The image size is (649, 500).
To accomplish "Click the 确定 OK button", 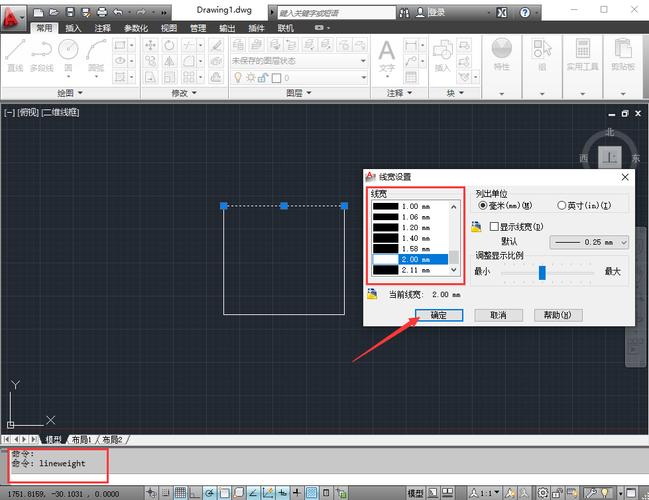I will (439, 315).
